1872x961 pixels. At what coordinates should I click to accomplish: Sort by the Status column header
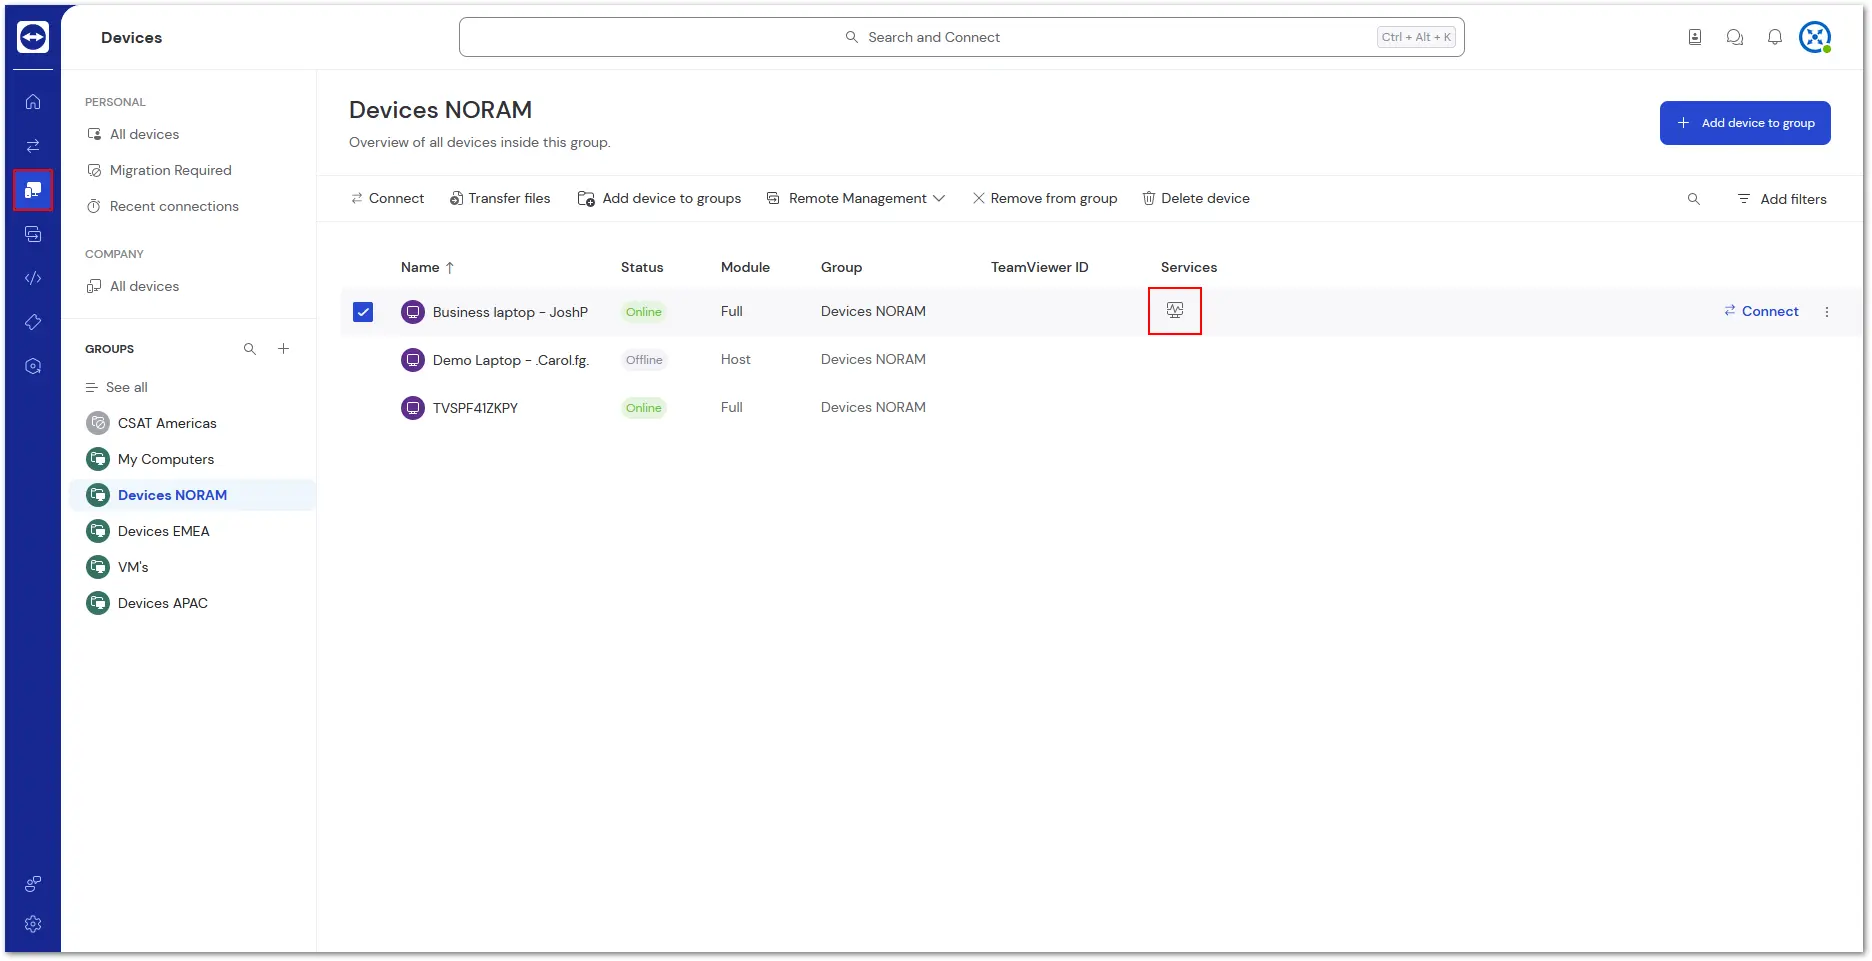tap(642, 267)
